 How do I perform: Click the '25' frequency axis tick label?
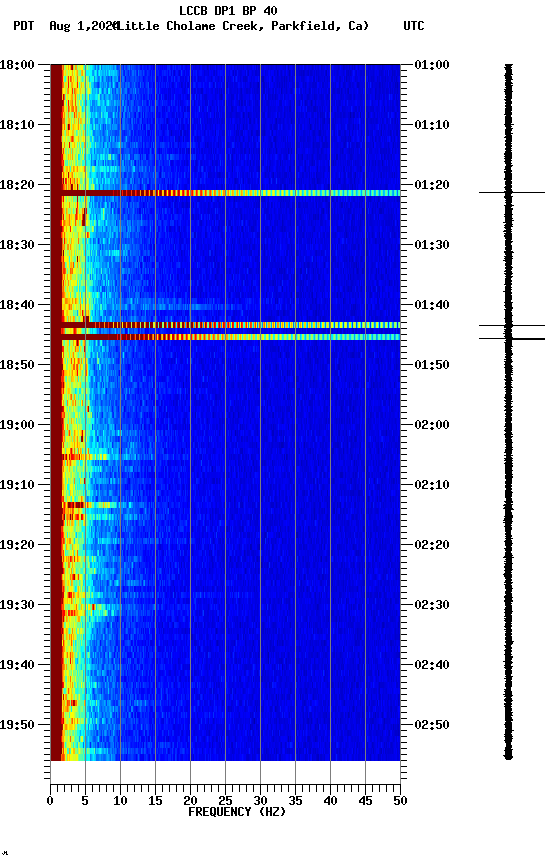coord(225,801)
